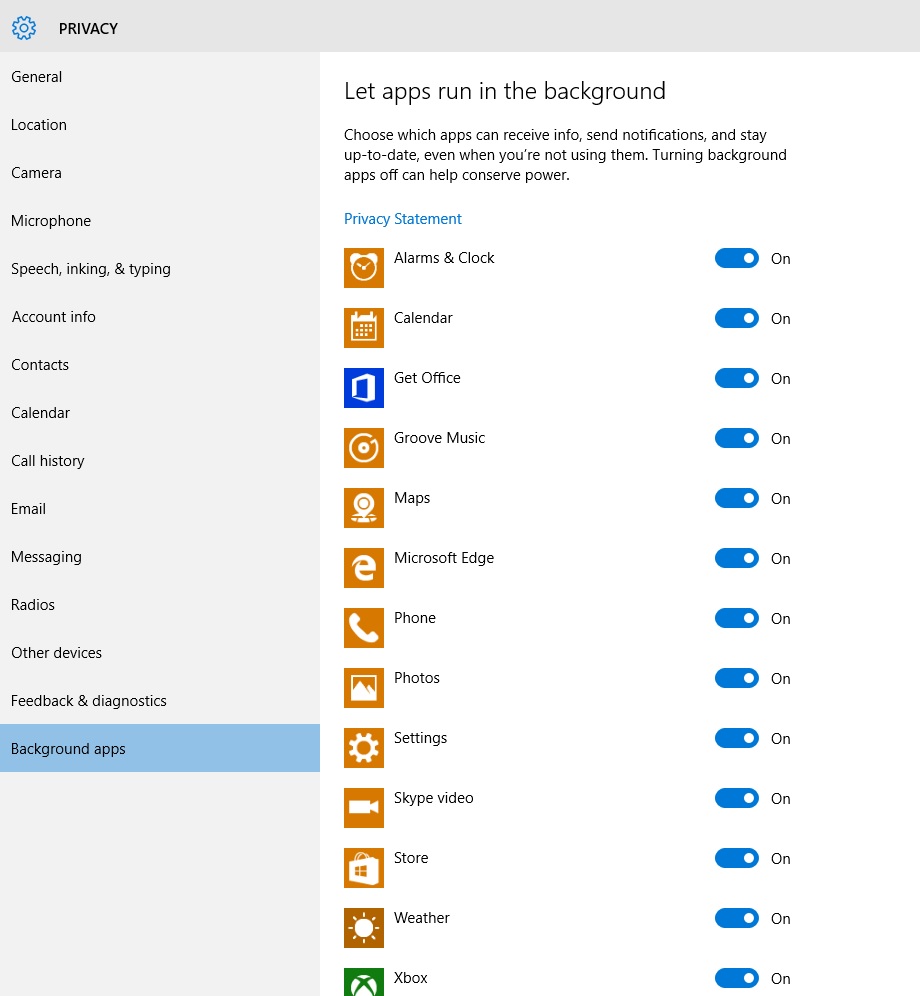Click the Photos app icon
The image size is (920, 996).
coord(363,688)
